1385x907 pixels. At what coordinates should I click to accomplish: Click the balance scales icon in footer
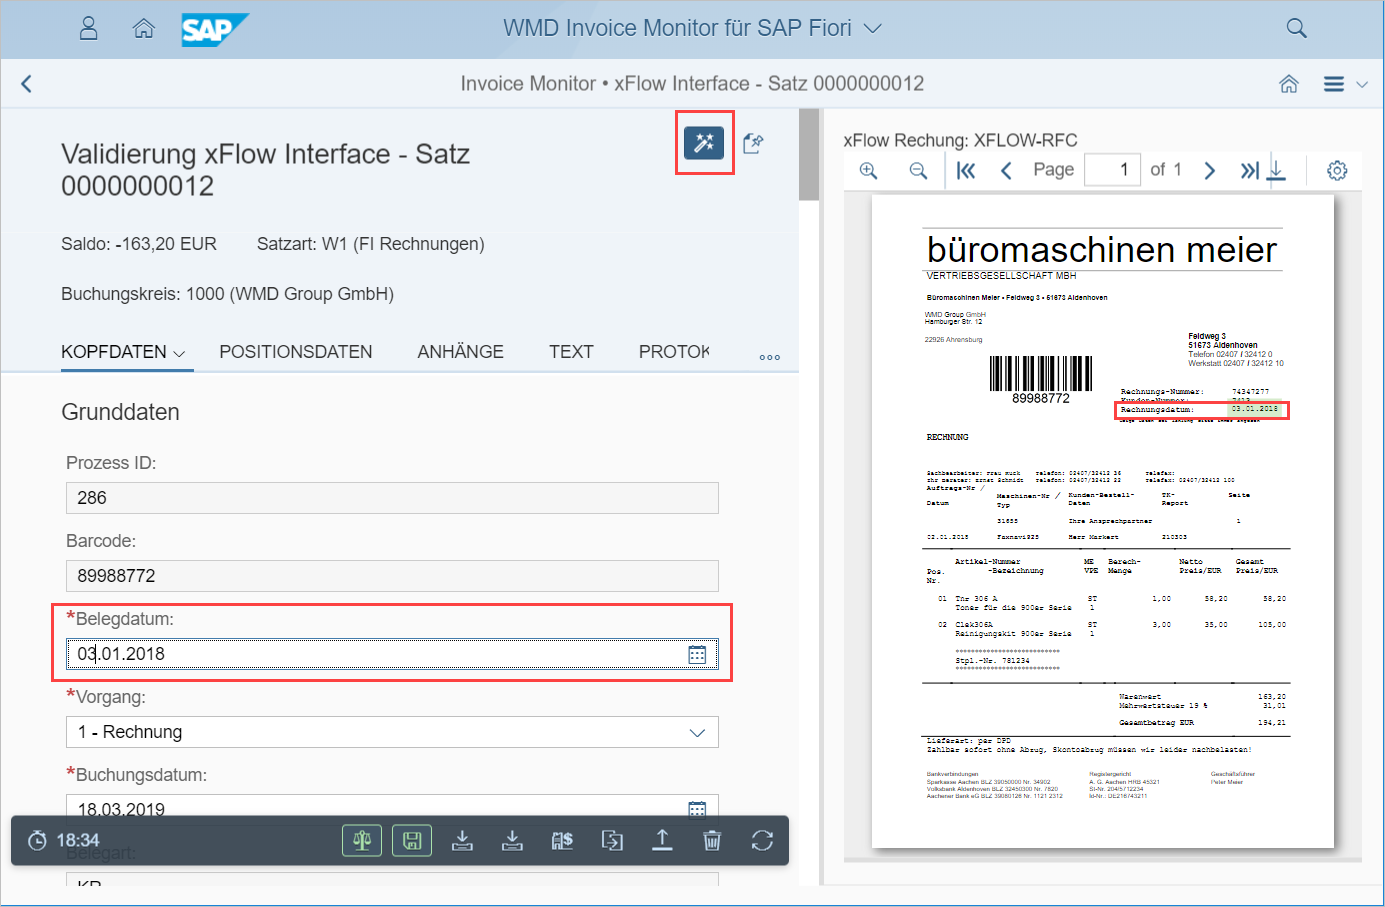pyautogui.click(x=362, y=841)
